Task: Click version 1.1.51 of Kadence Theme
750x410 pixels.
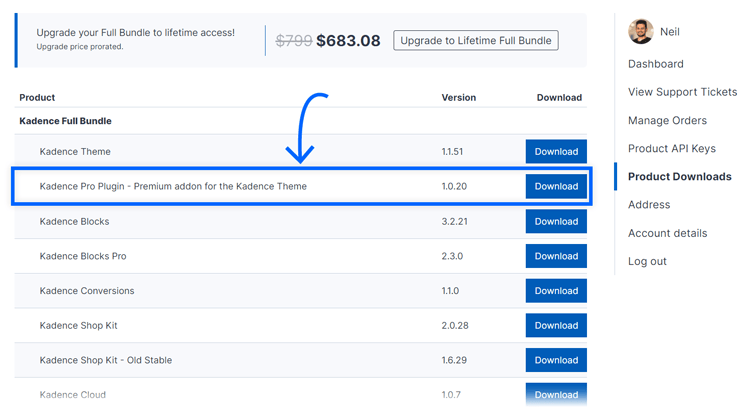Action: [452, 152]
